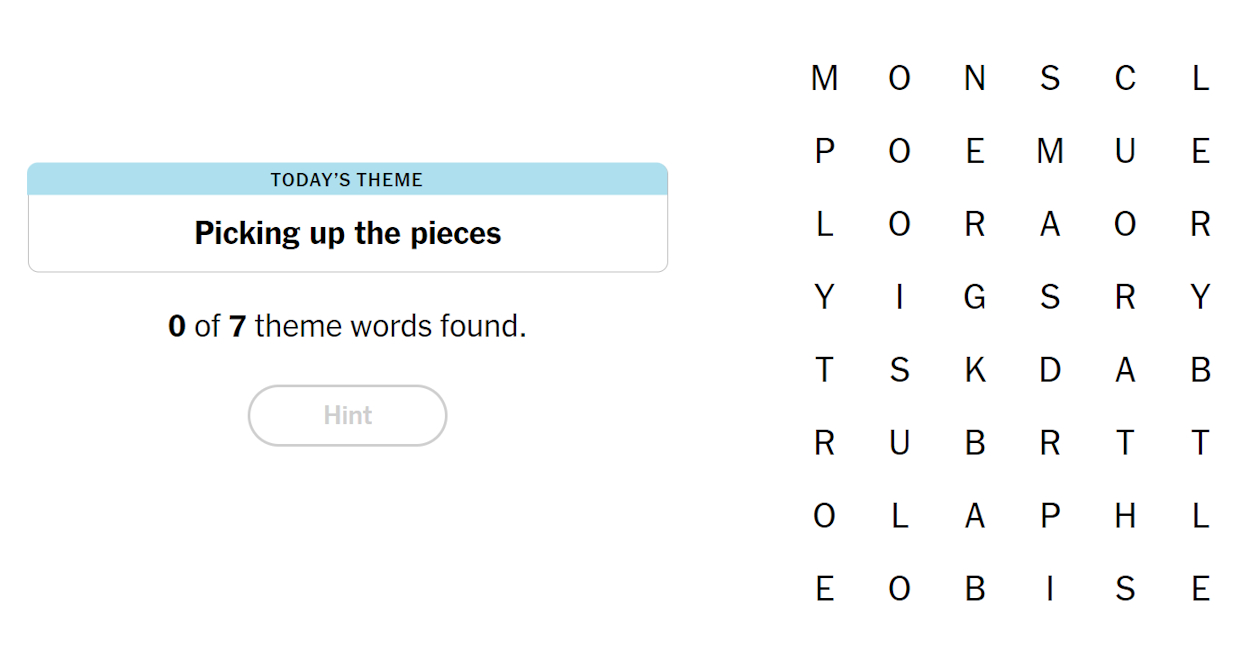
Task: Click the "0 of 7 theme words found" text
Action: (347, 326)
